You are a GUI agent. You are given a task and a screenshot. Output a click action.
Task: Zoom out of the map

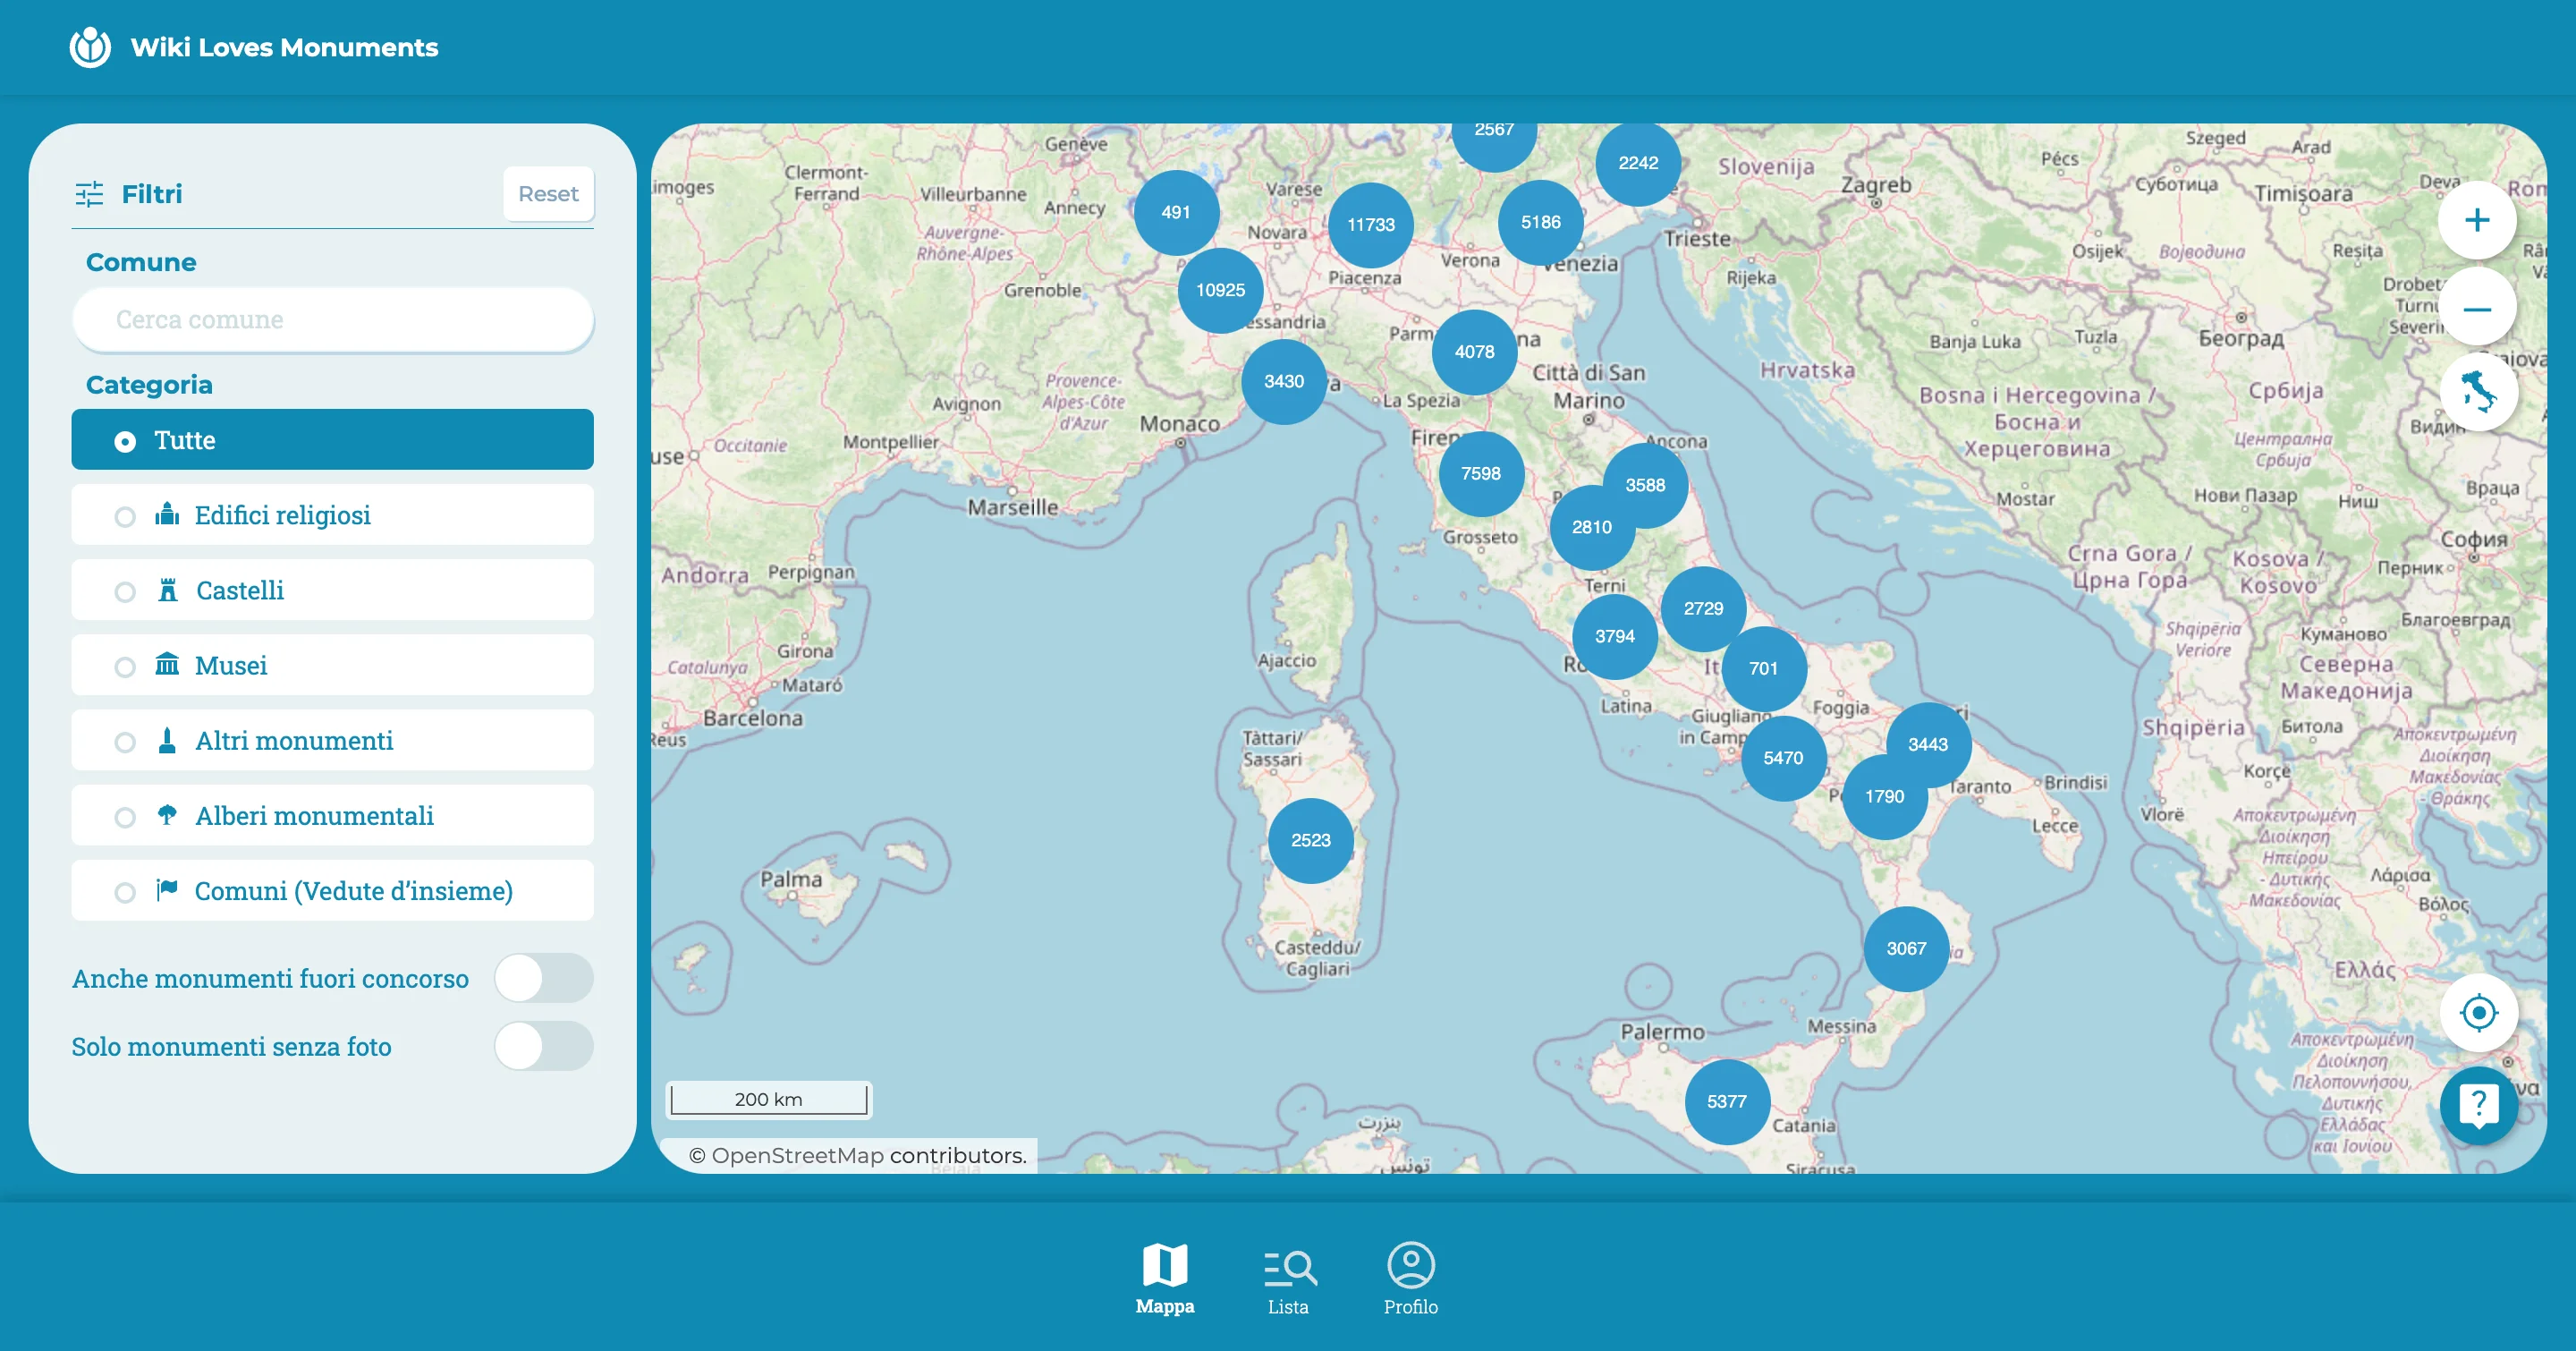tap(2476, 309)
